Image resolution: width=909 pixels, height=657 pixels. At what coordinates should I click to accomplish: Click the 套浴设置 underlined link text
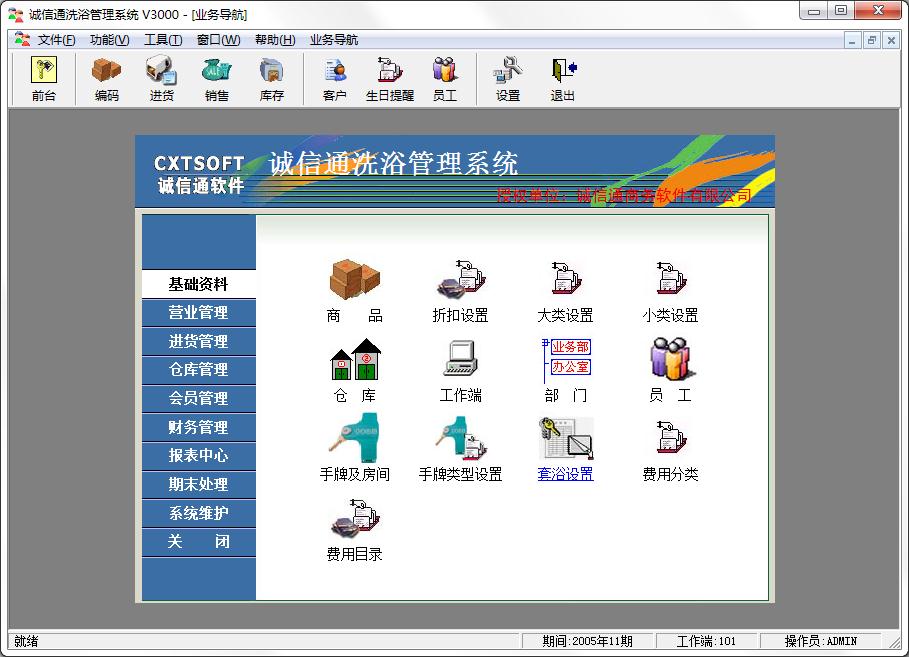[566, 474]
